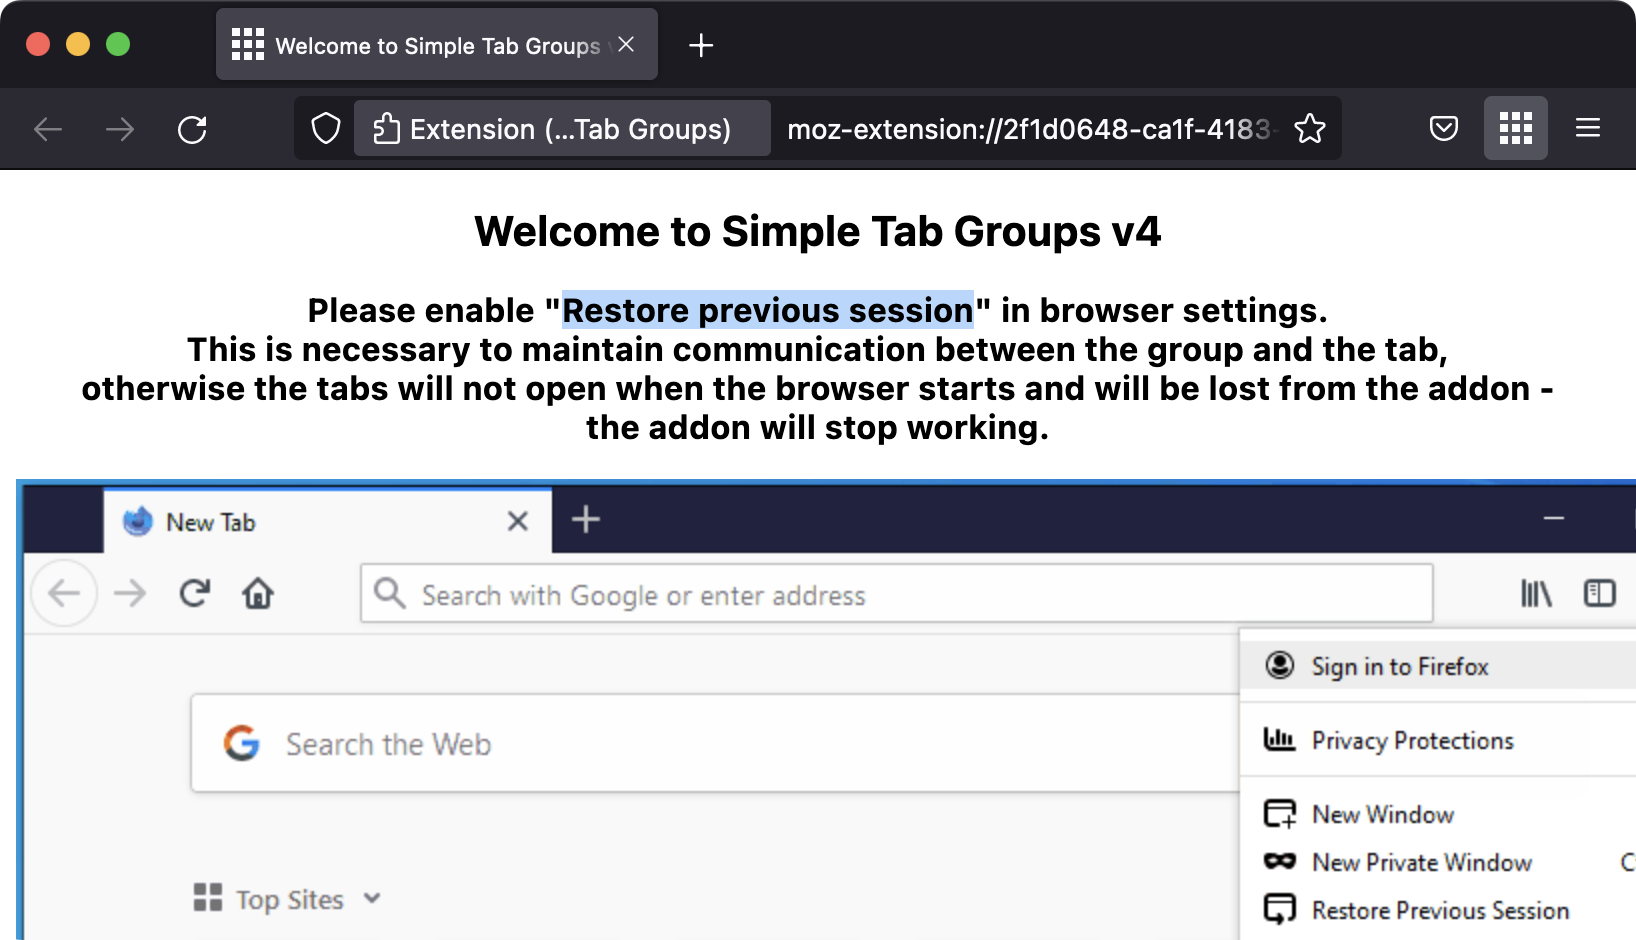
Task: Open the Pocket save icon
Action: [x=1443, y=129]
